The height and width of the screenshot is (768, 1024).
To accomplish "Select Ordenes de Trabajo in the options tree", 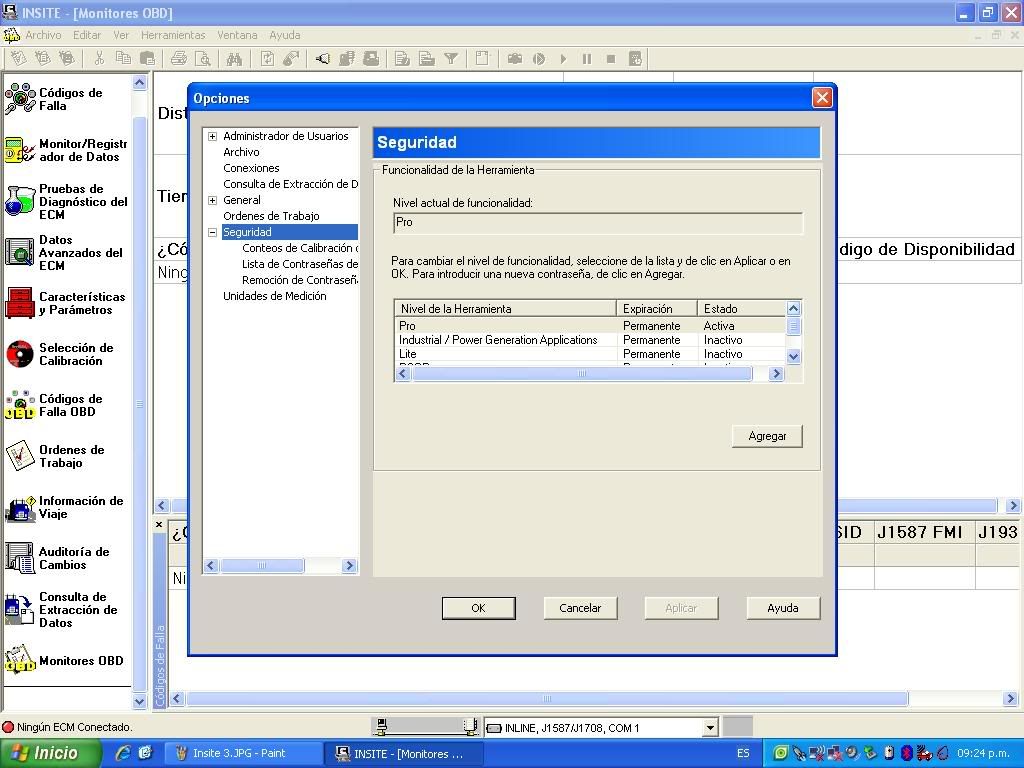I will [x=271, y=216].
